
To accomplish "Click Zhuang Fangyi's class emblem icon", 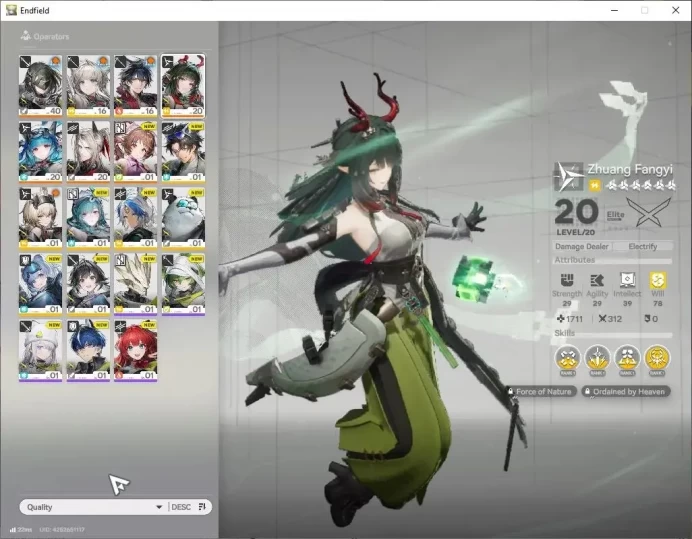I will (569, 177).
